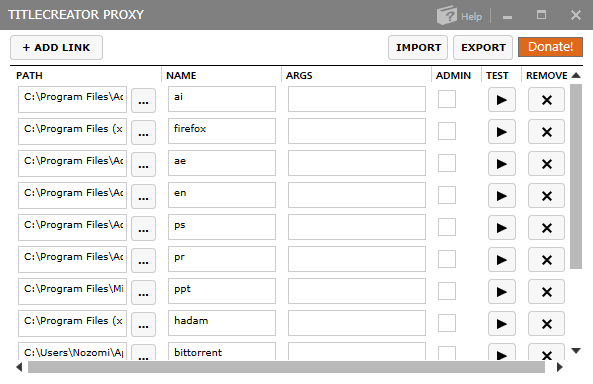The image size is (593, 384).
Task: Browse path for the firefox entry
Action: [143, 132]
